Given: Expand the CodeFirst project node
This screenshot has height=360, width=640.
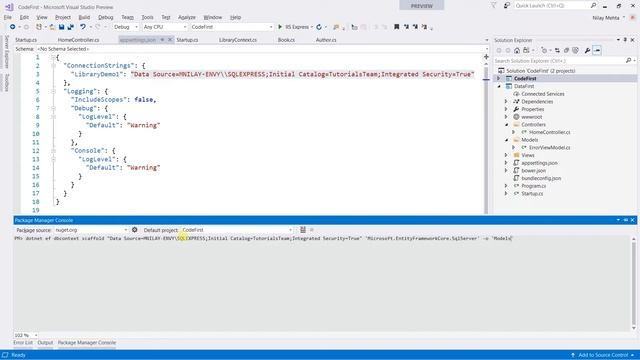Looking at the screenshot, I should (498, 78).
